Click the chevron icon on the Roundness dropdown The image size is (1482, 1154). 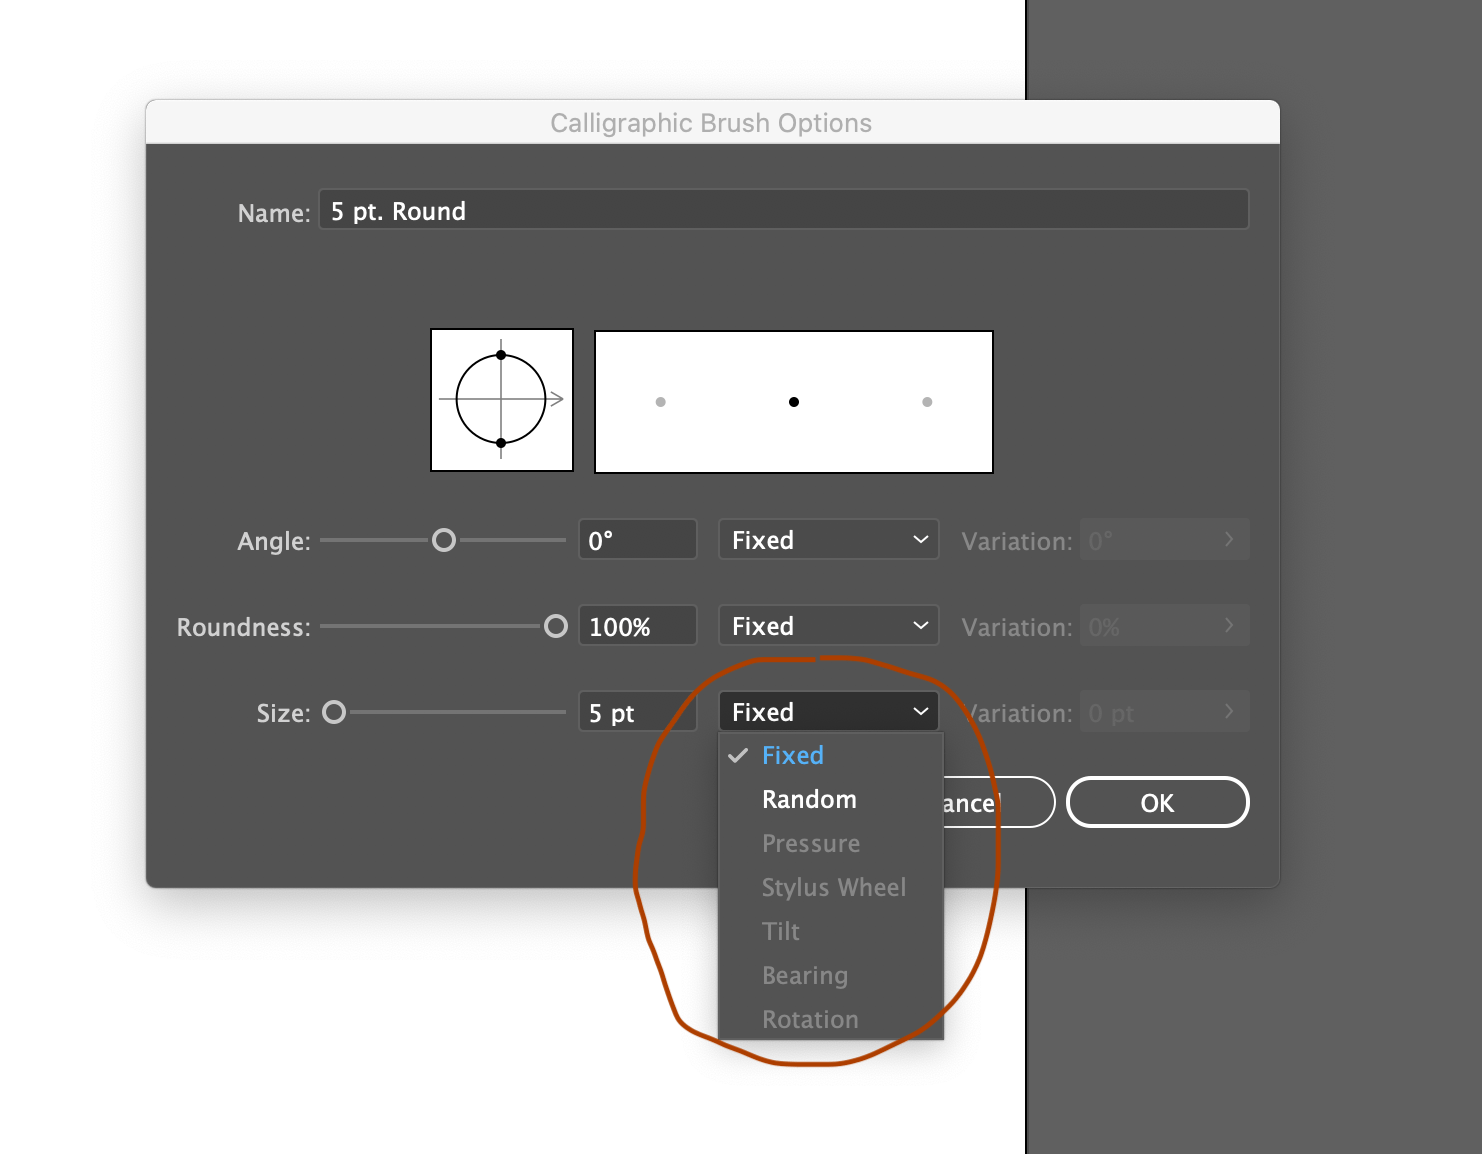pyautogui.click(x=919, y=625)
